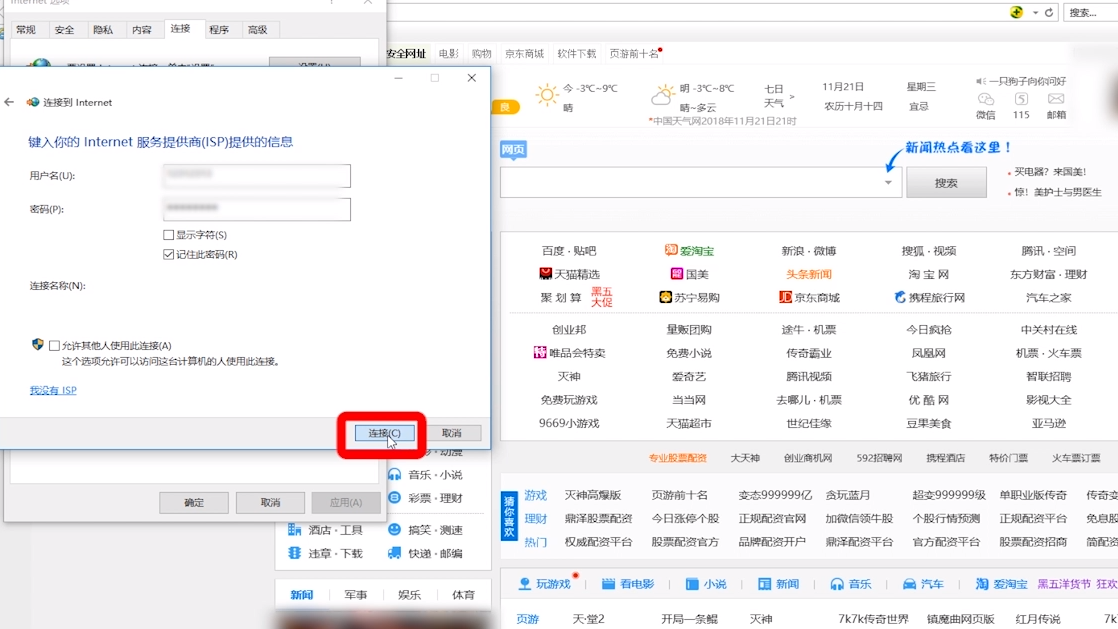Select the 新闻 tab in the news section

pyautogui.click(x=302, y=594)
